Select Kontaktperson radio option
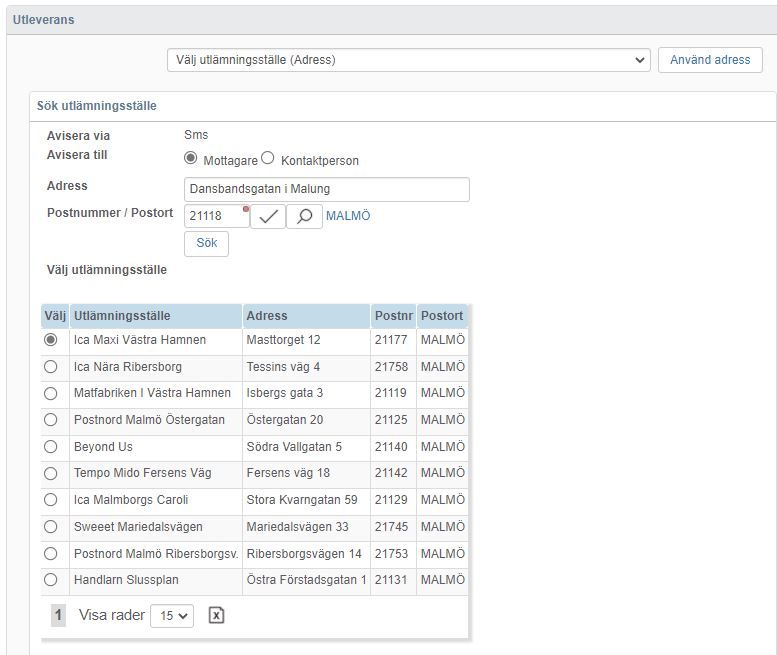777x655 pixels. 268,158
